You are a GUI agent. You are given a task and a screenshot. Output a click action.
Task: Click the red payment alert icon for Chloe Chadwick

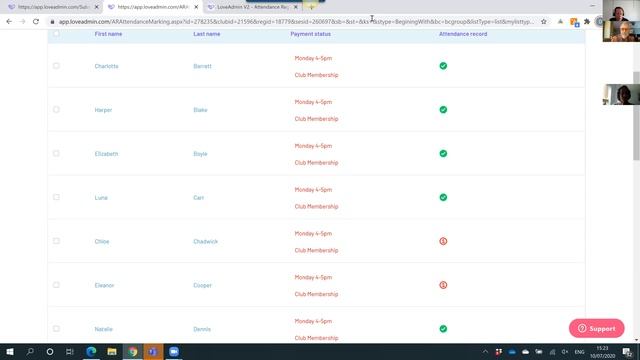pos(443,241)
